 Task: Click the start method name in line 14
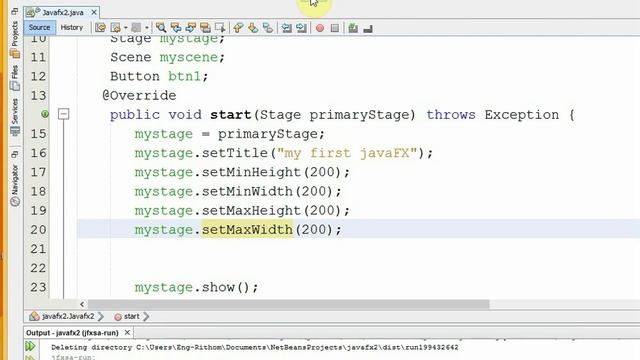pos(231,115)
